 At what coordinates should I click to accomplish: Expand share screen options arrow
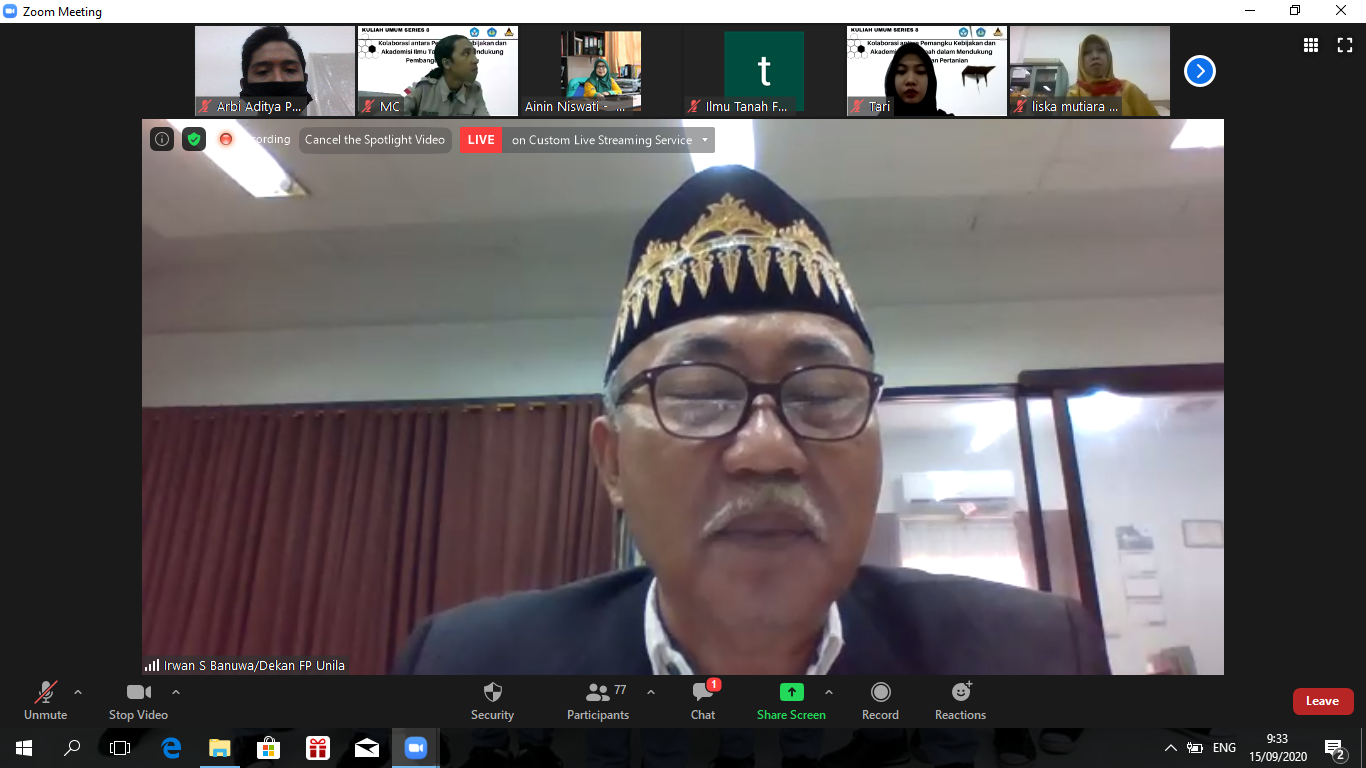point(829,692)
